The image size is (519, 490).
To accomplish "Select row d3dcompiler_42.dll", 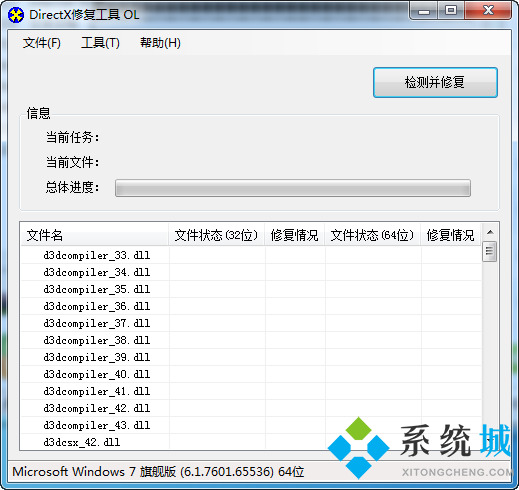I will [251, 408].
